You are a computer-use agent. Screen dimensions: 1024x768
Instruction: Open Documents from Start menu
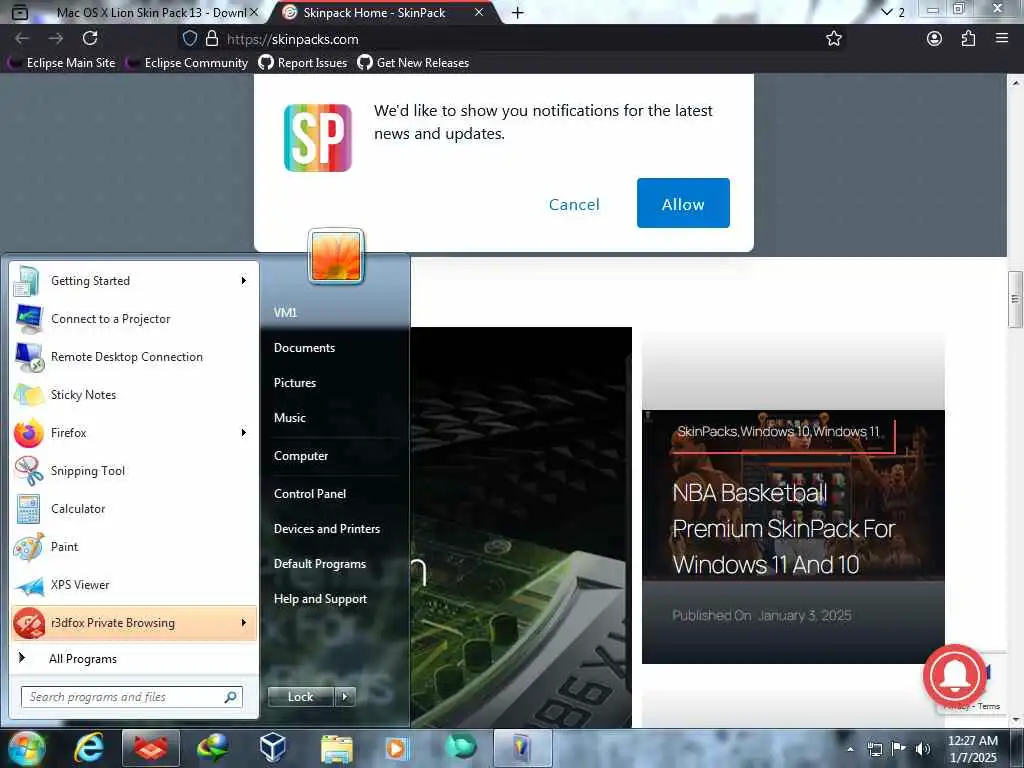[x=304, y=348]
